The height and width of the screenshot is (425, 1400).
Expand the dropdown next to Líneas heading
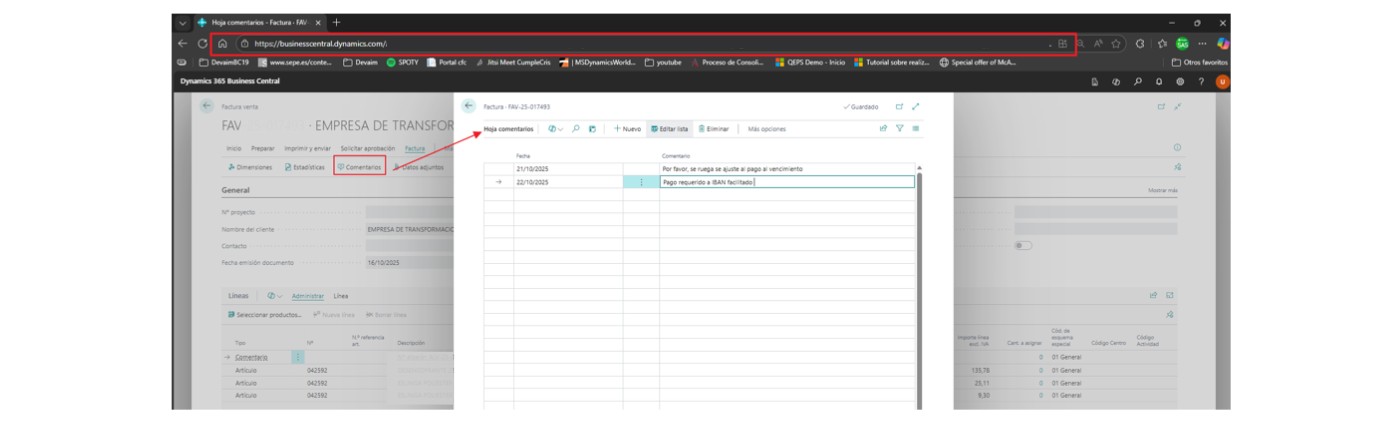275,296
